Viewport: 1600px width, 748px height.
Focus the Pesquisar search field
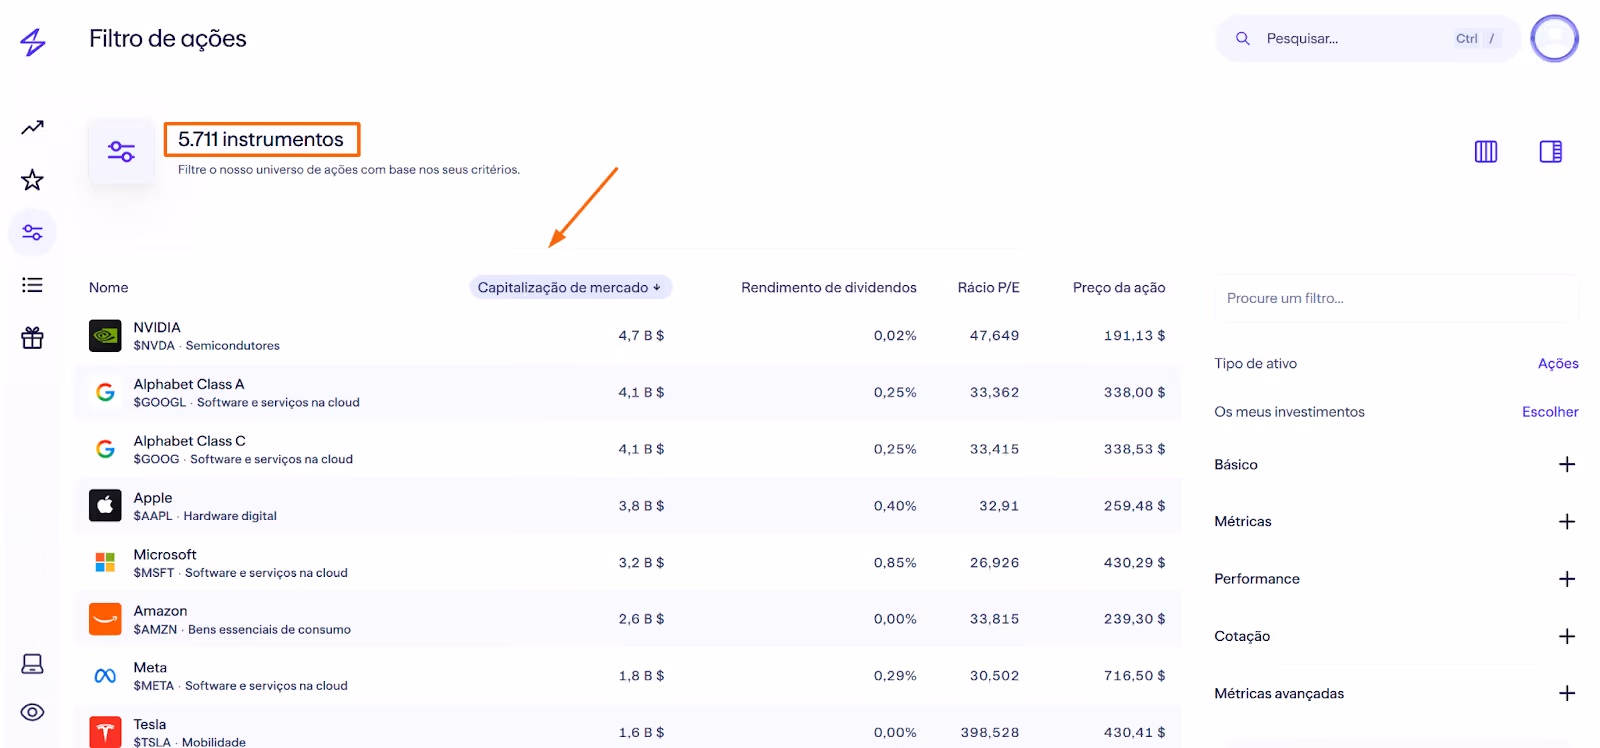click(x=1367, y=38)
